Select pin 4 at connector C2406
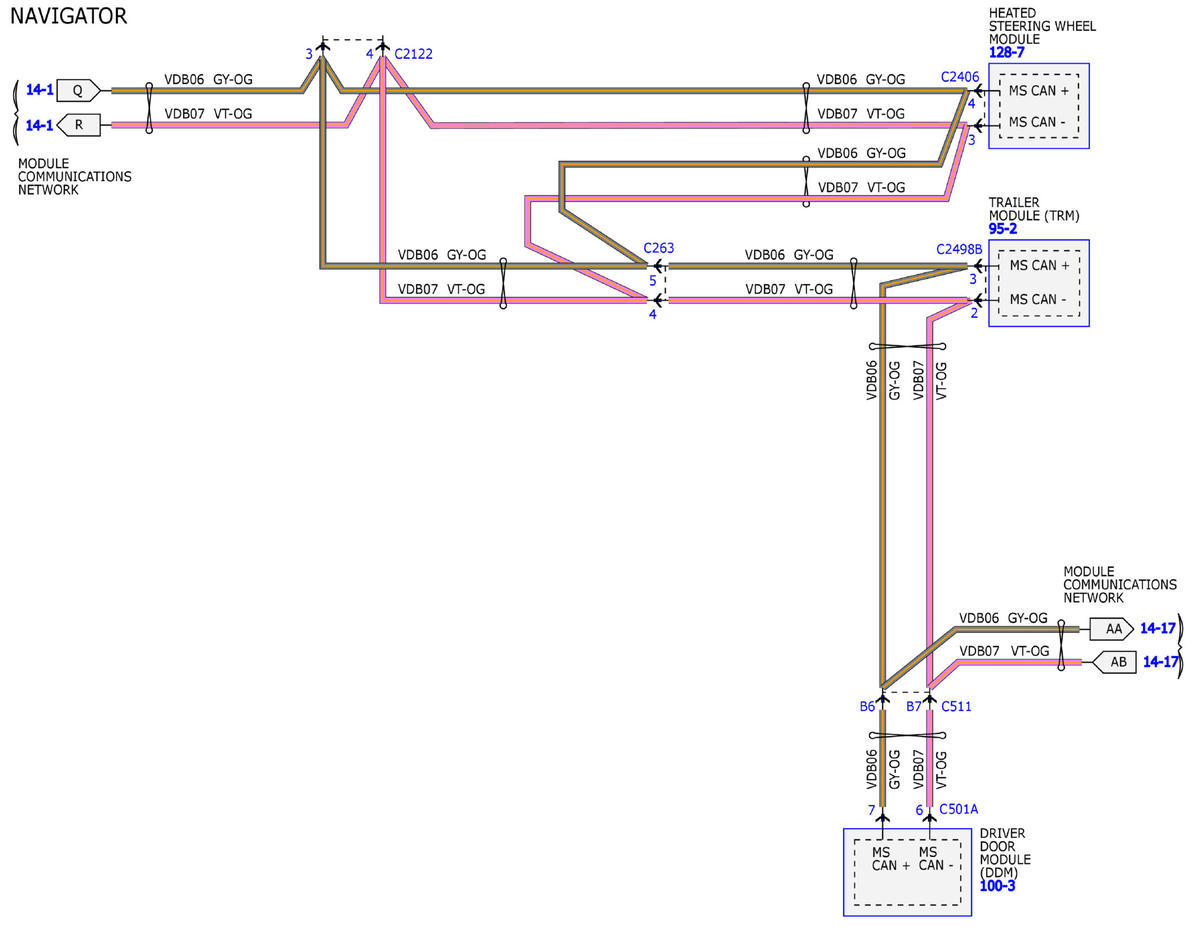 click(971, 103)
